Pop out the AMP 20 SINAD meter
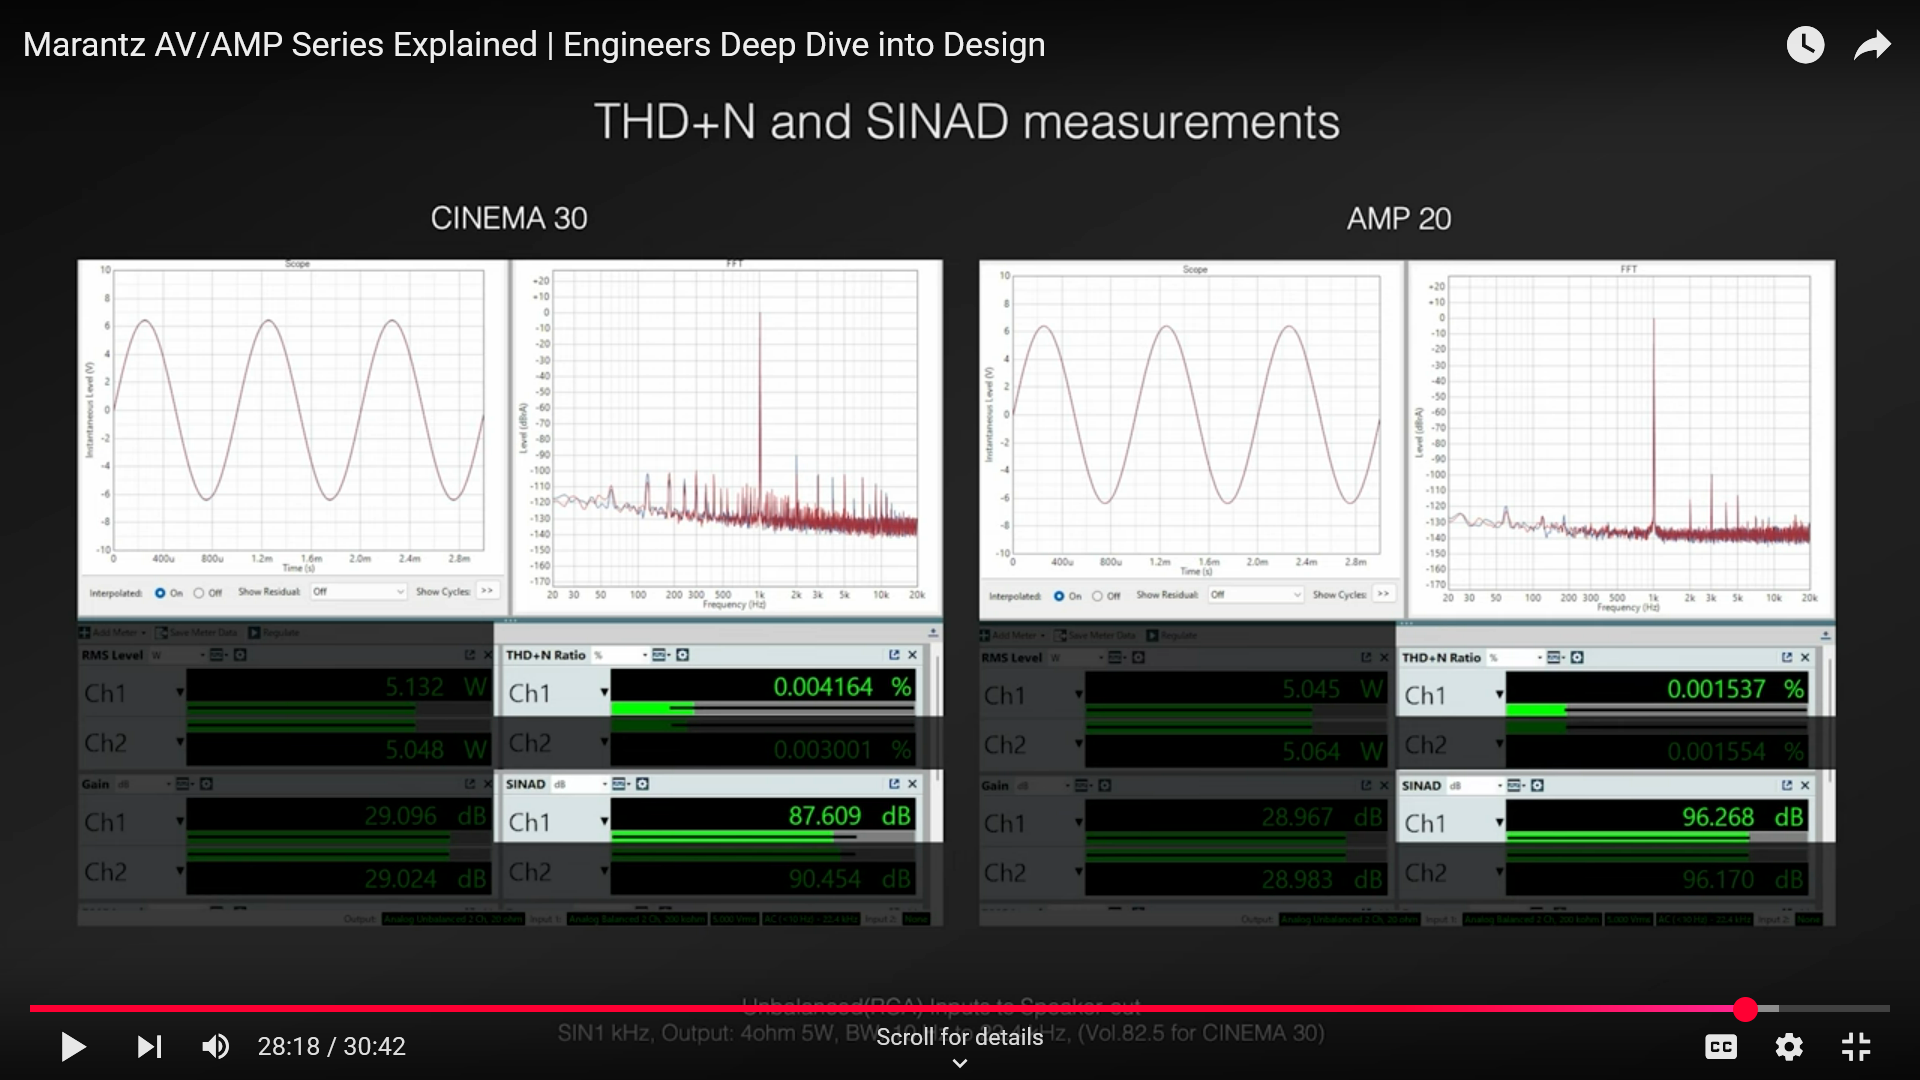 coord(1786,786)
